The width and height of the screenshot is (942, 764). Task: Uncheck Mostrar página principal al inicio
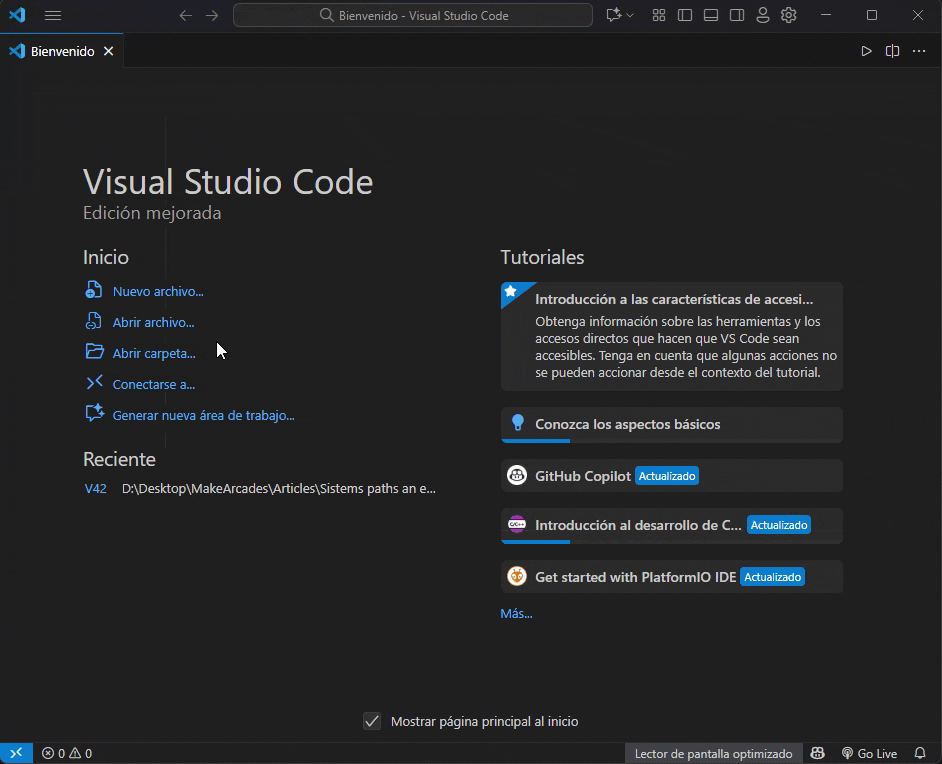tap(372, 721)
